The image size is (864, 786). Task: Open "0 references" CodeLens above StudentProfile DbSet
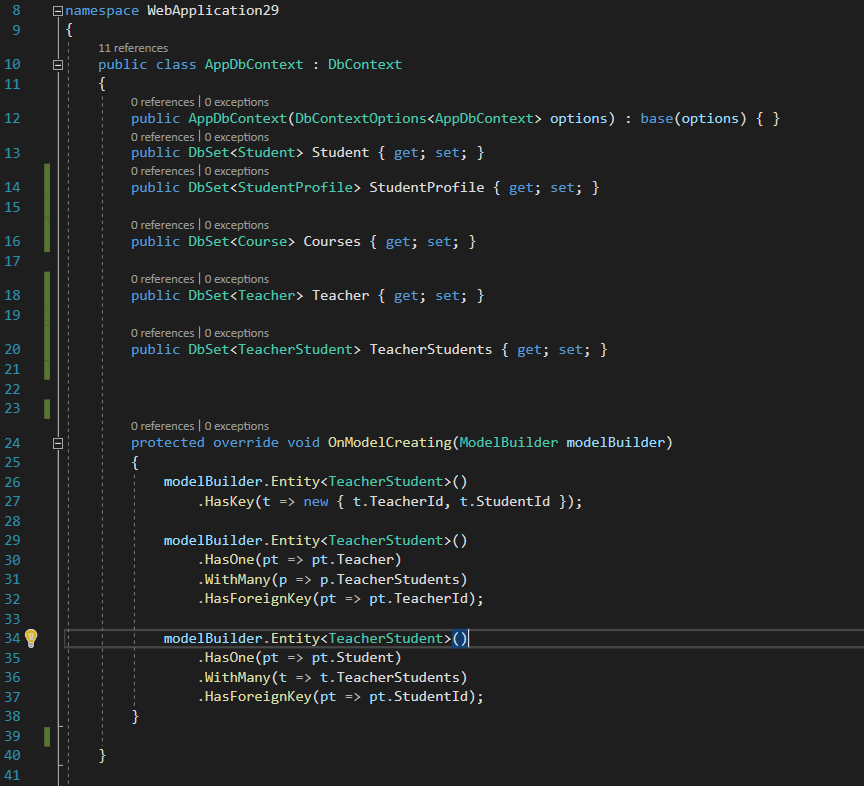163,171
